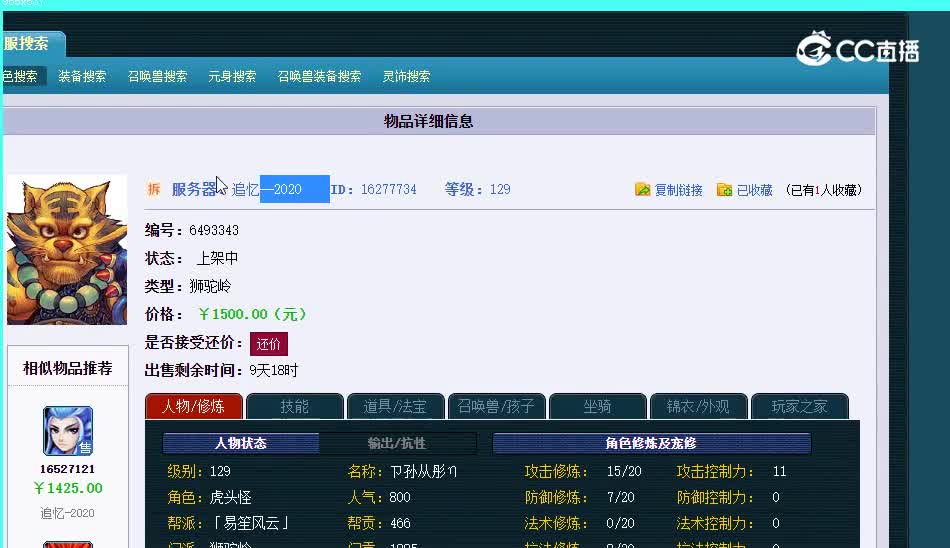Click the 状态 value 上架中
Viewport: 950px width, 548px height.
217,258
